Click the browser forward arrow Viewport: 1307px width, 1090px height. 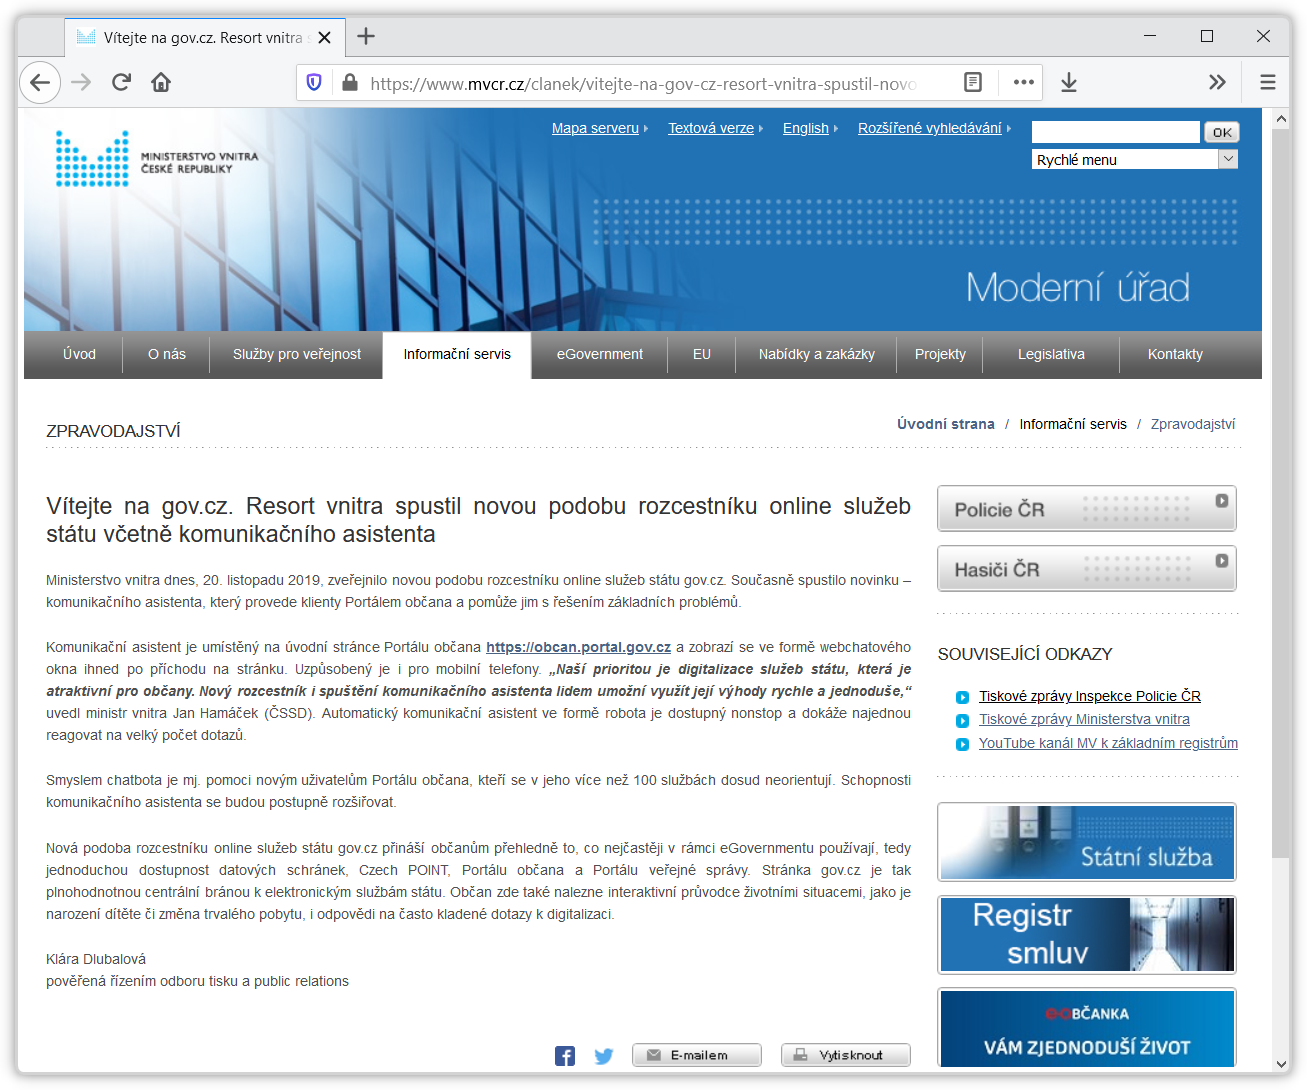81,82
